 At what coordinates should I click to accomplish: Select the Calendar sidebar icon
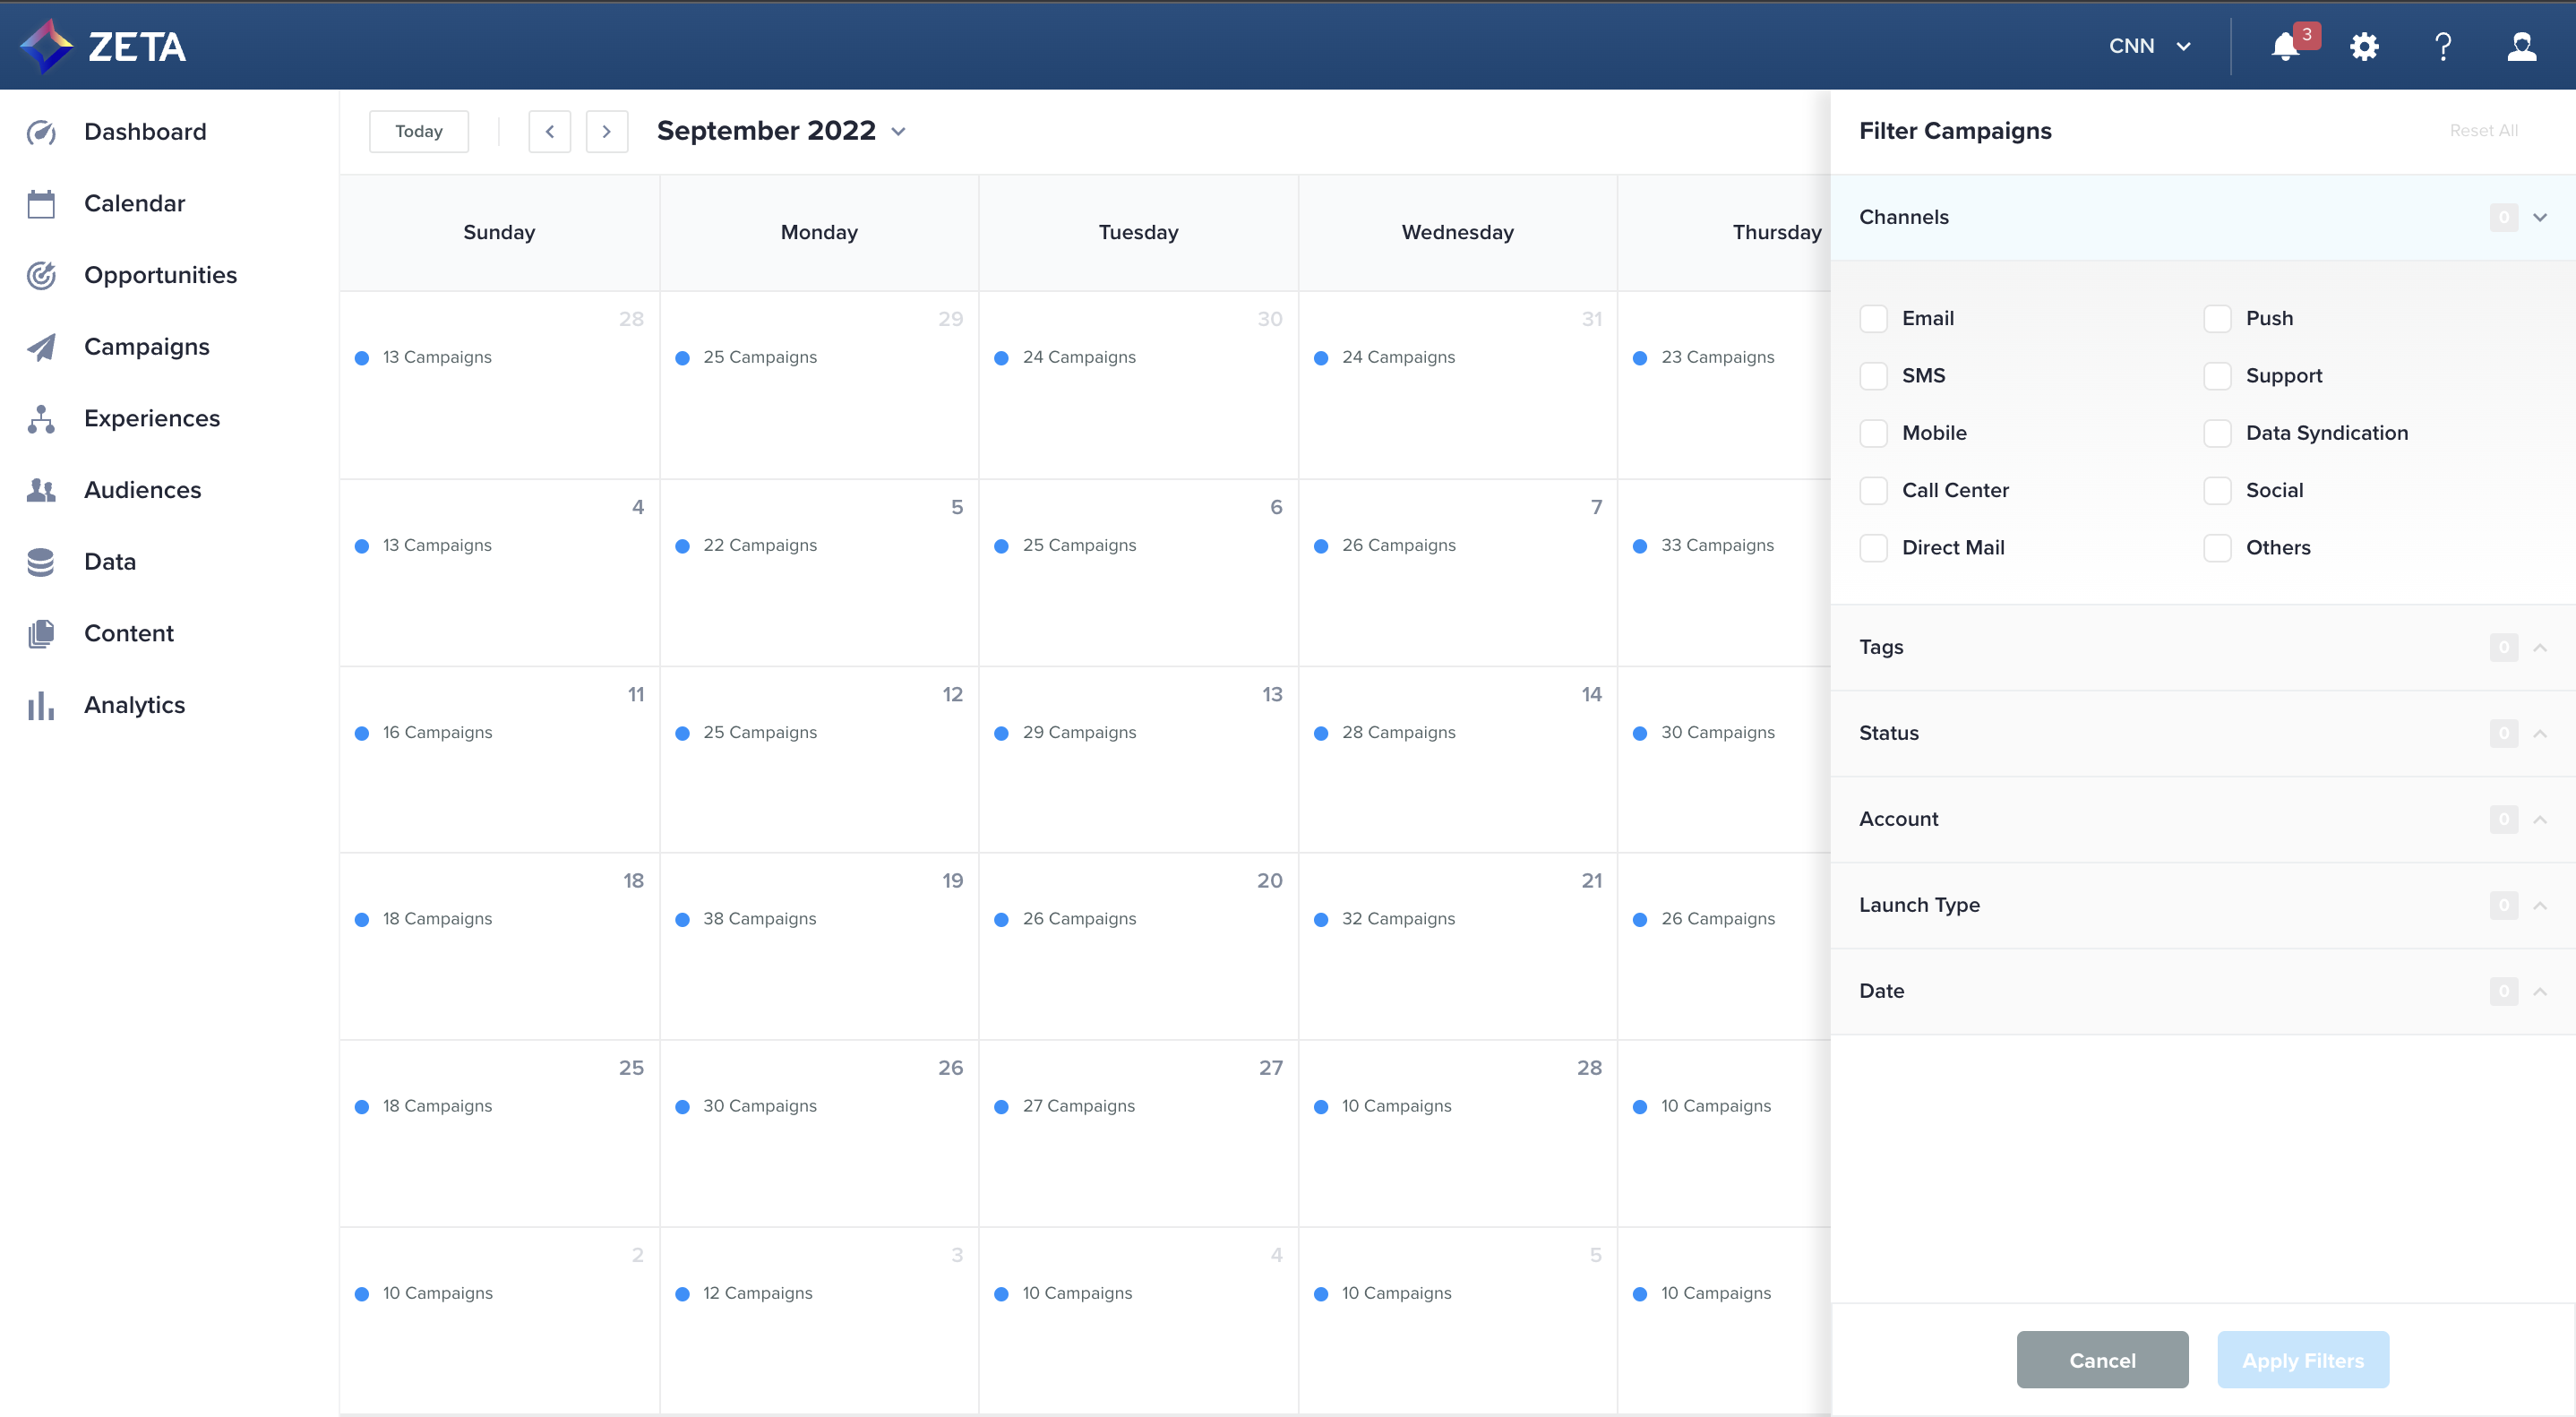point(41,203)
